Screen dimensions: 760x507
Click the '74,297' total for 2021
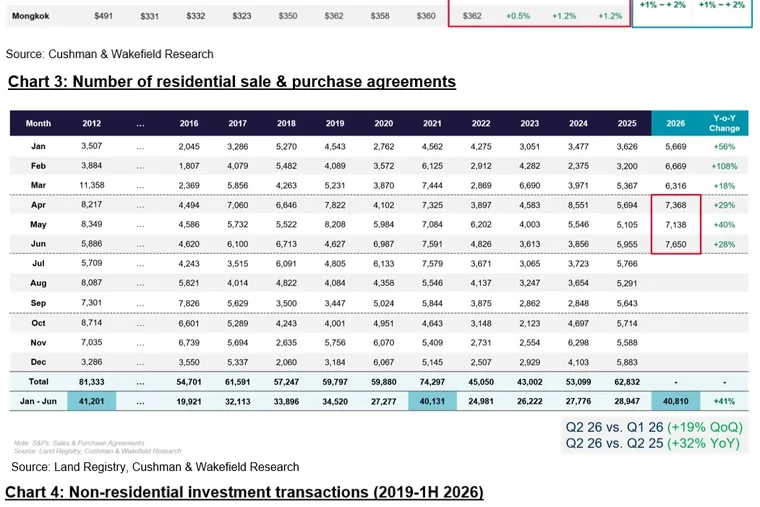click(432, 382)
